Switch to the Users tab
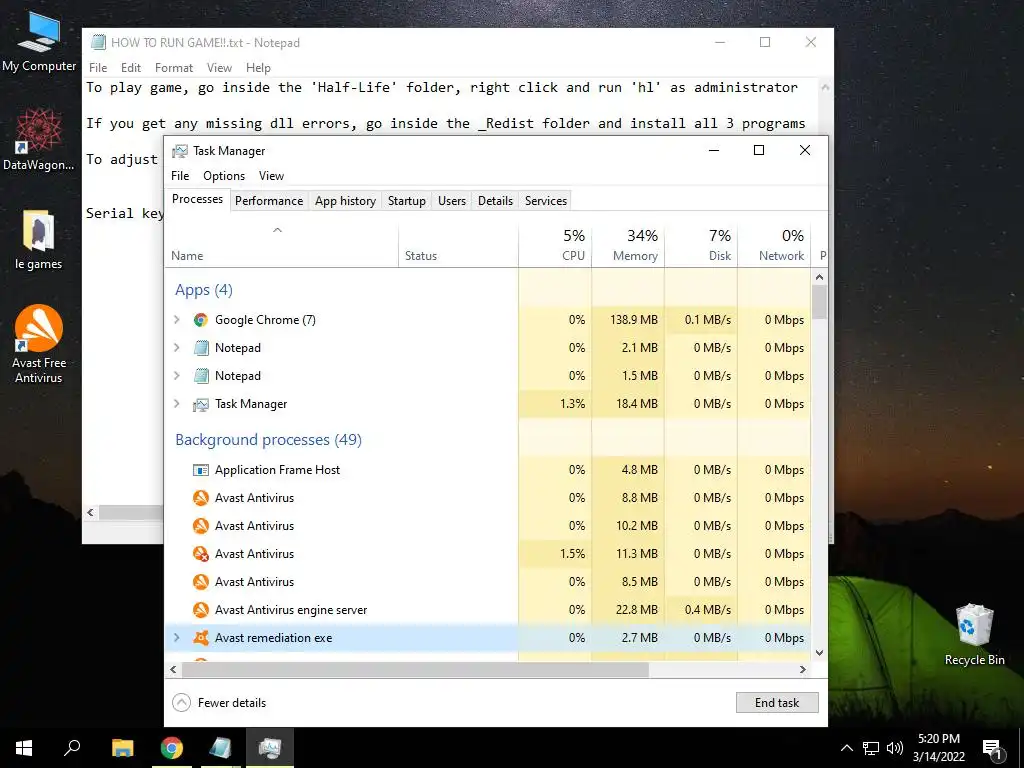This screenshot has width=1024, height=768. (x=452, y=200)
